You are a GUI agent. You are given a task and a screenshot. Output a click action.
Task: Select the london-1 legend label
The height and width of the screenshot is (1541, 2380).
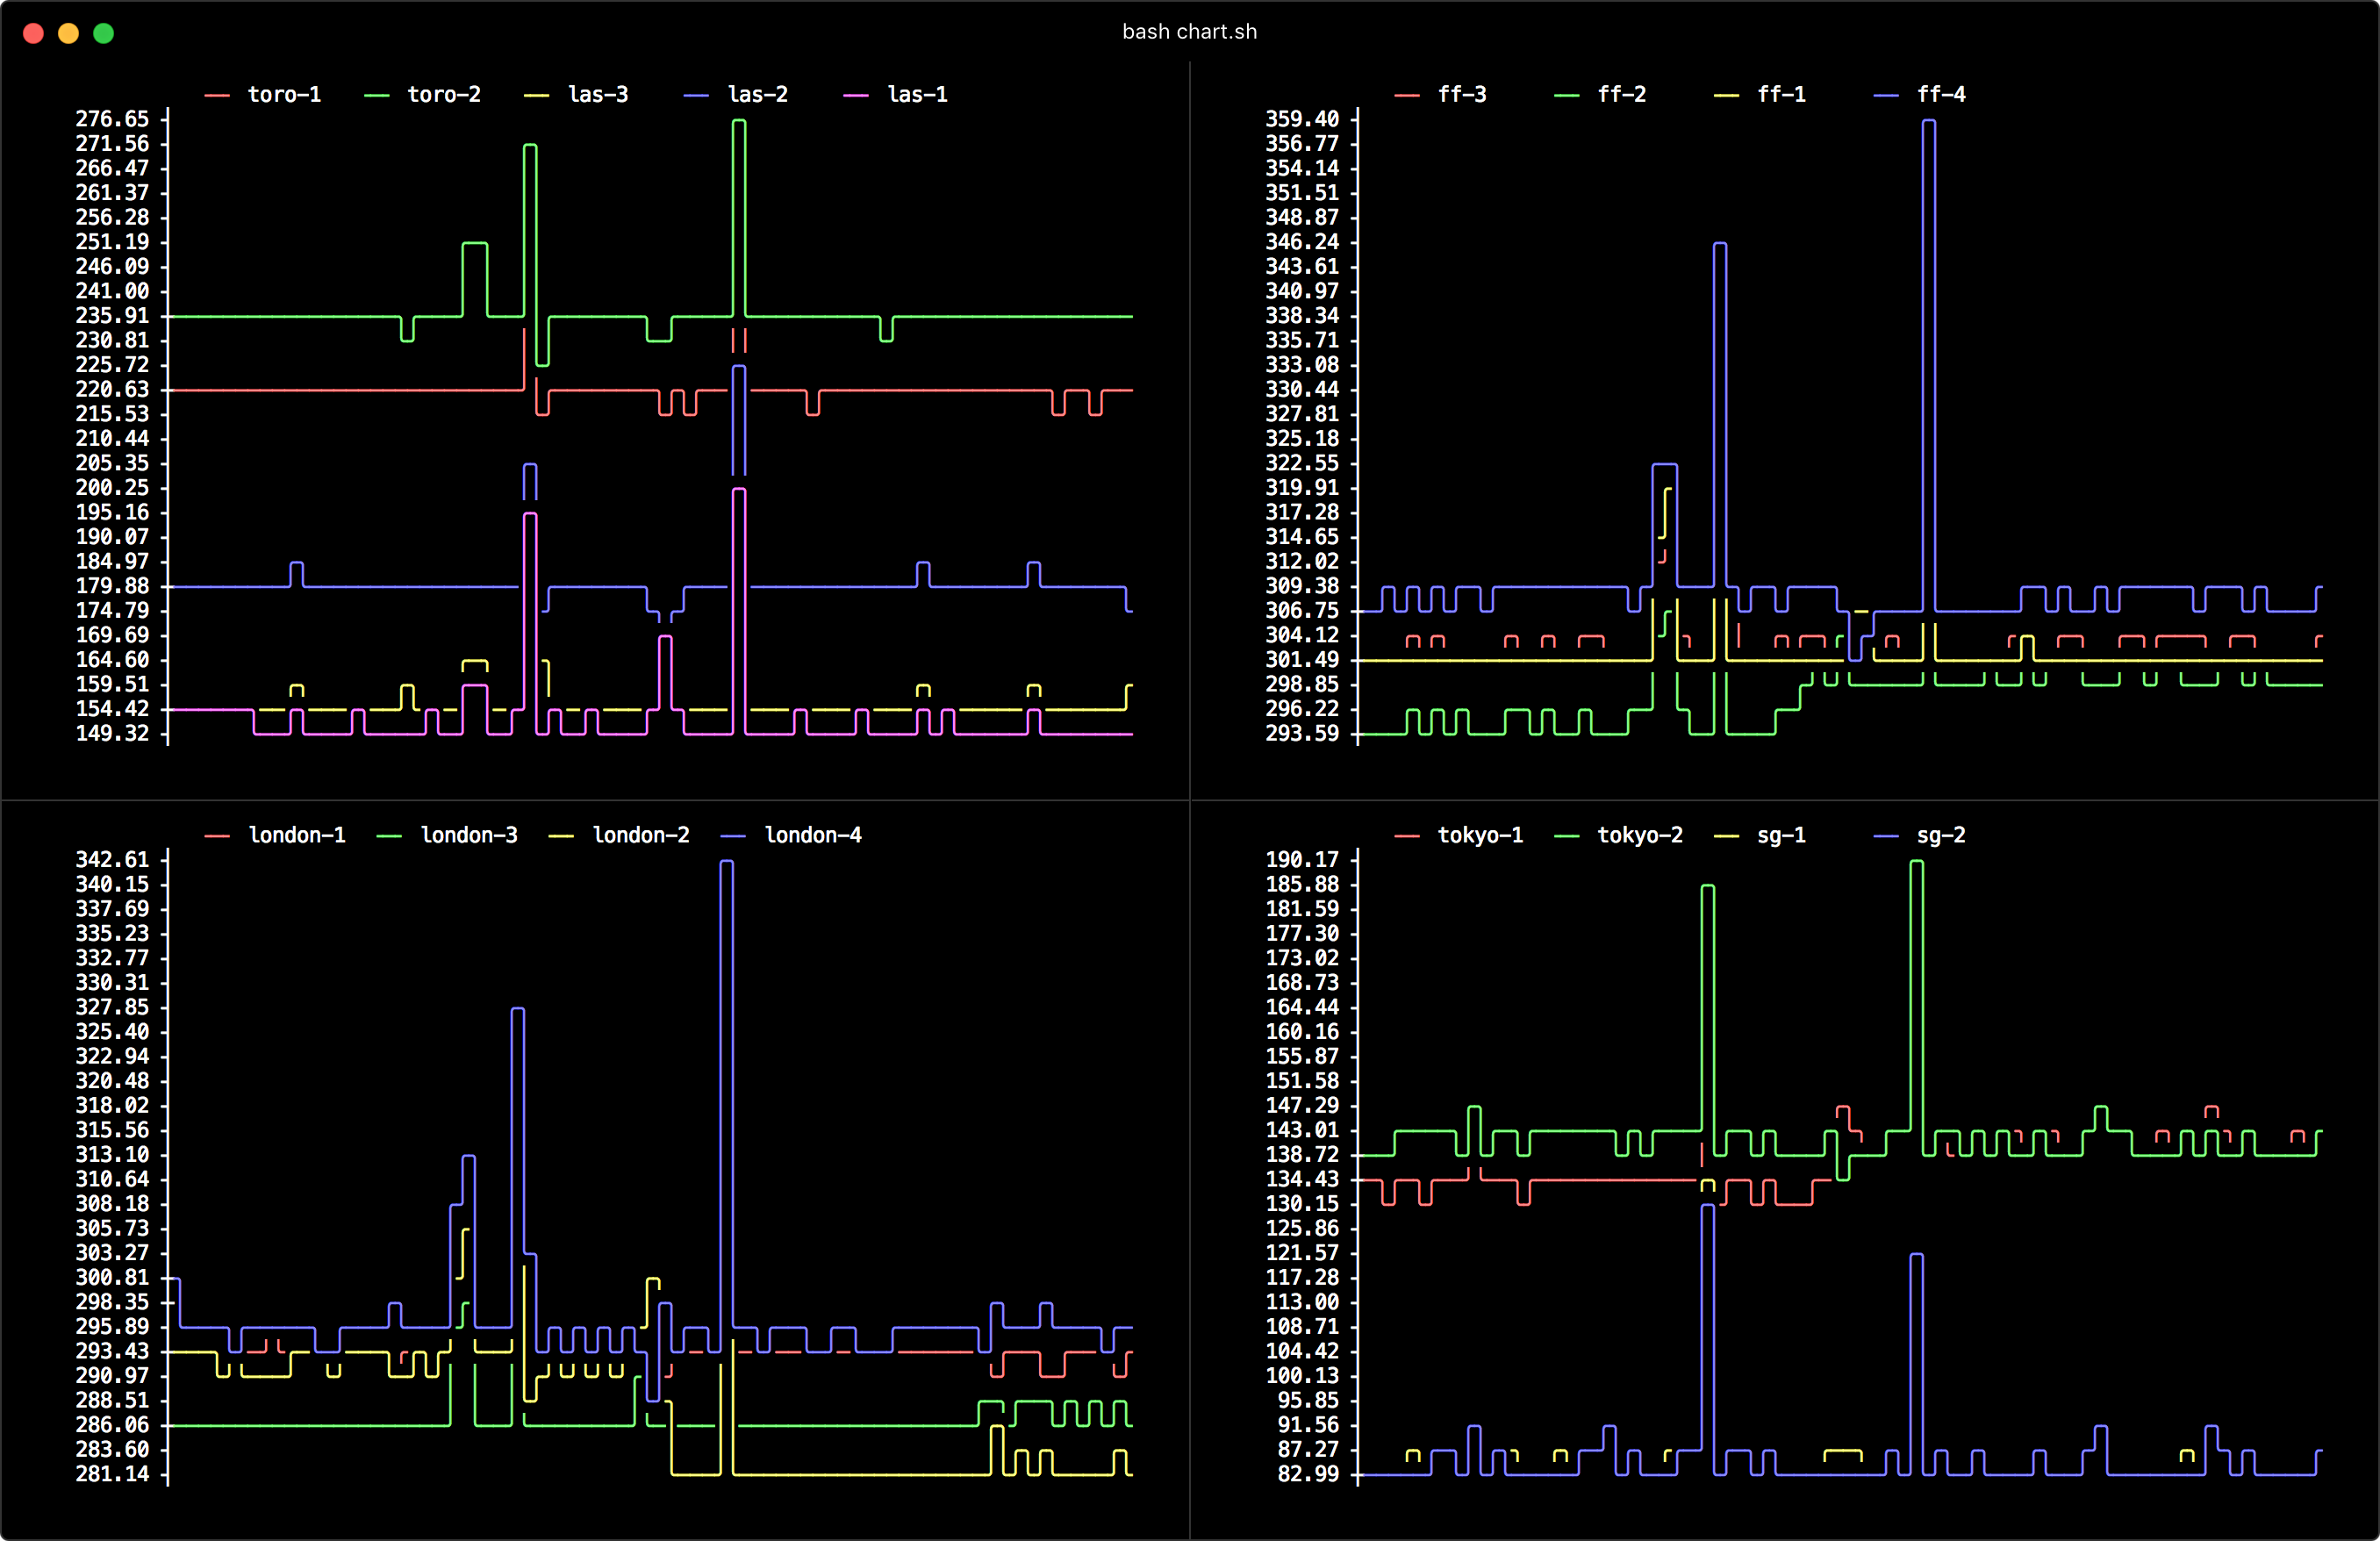point(297,835)
